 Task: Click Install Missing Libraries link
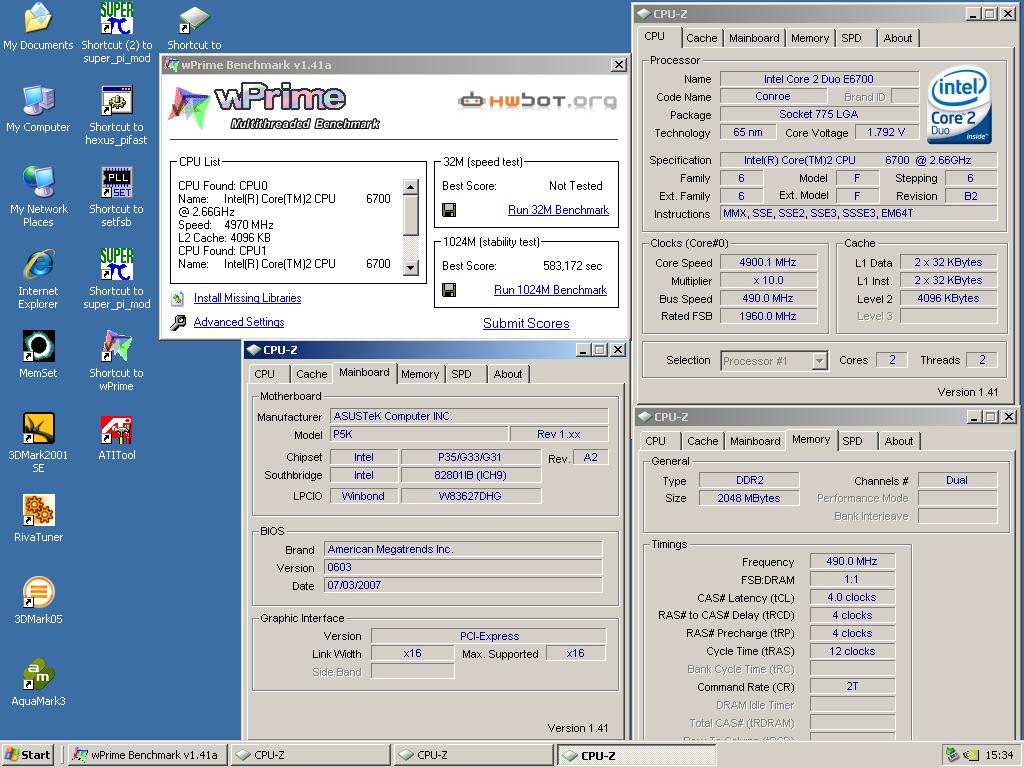(x=248, y=298)
